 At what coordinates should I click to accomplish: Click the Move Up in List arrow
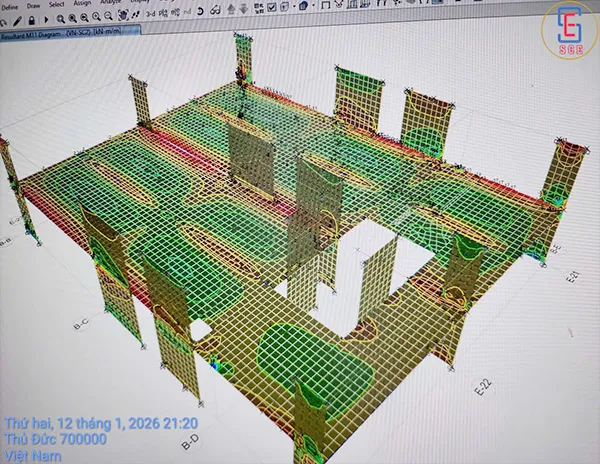click(231, 9)
